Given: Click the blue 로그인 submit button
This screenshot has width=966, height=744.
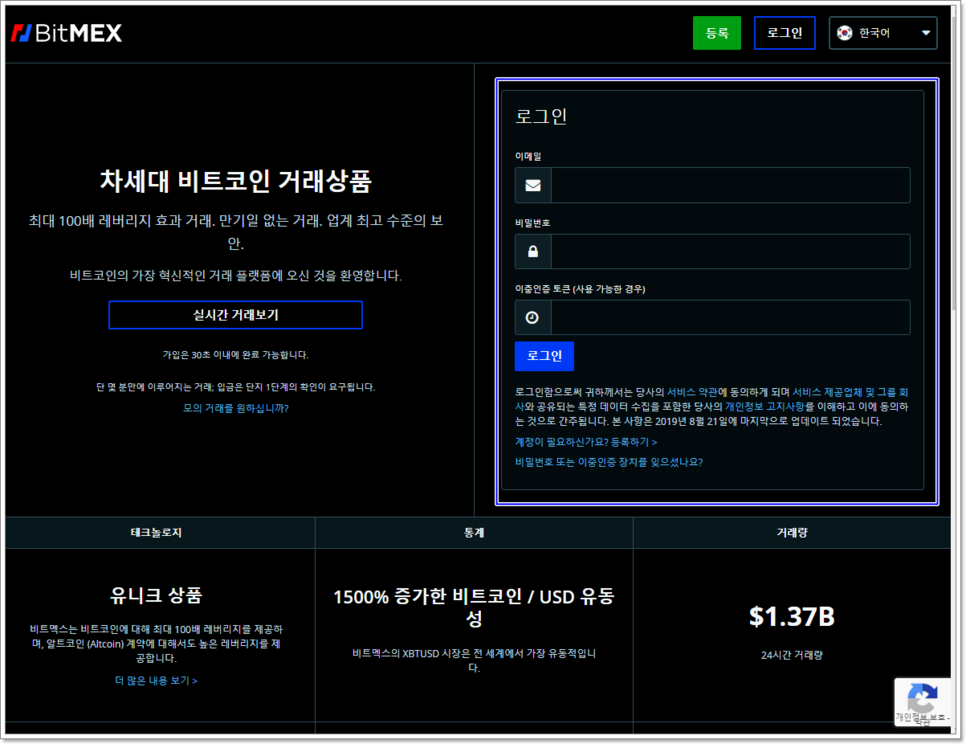Looking at the screenshot, I should 544,356.
